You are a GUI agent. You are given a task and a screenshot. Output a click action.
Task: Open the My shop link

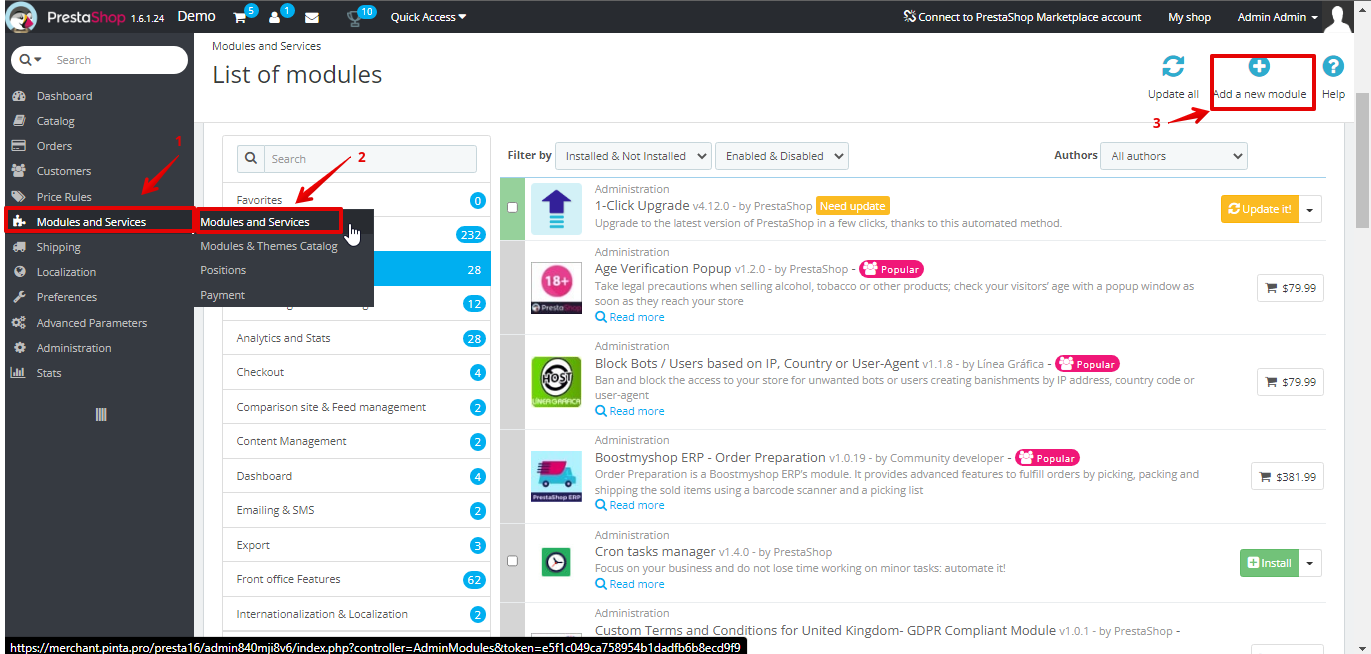coord(1189,17)
